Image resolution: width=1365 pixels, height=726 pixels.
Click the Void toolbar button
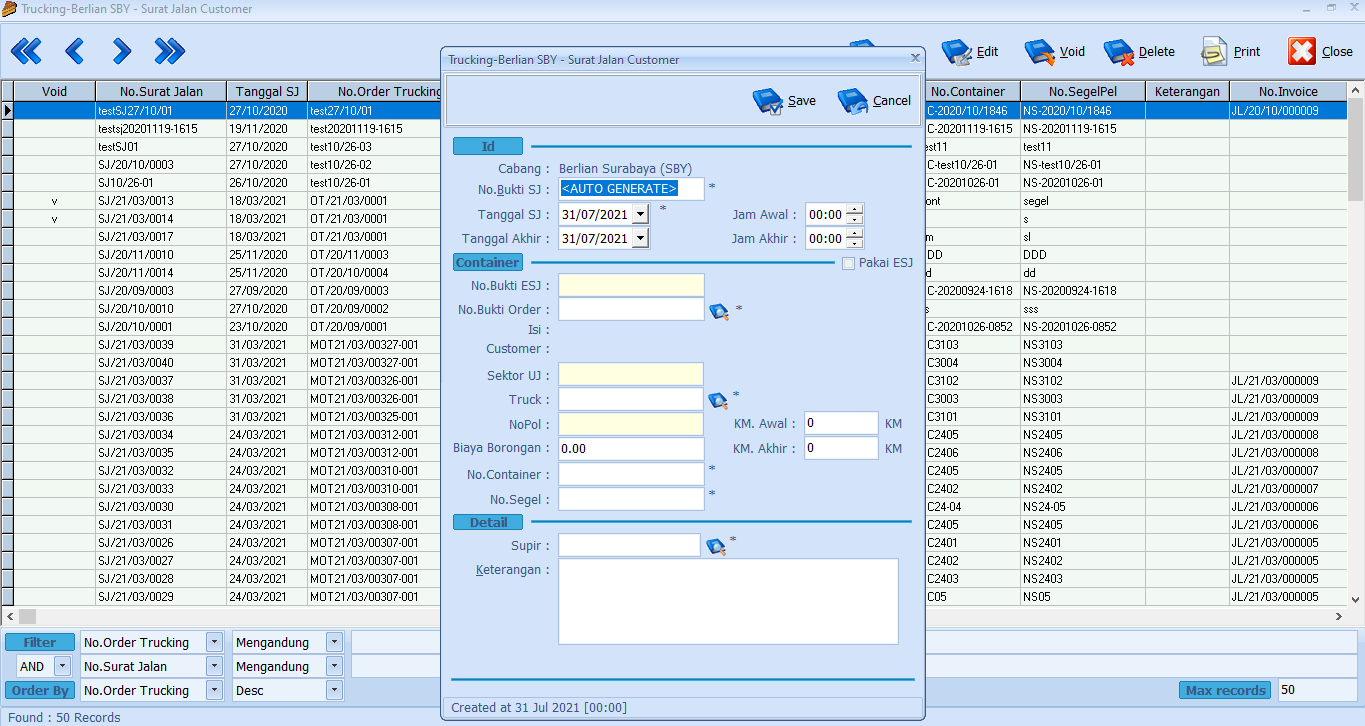[1055, 52]
